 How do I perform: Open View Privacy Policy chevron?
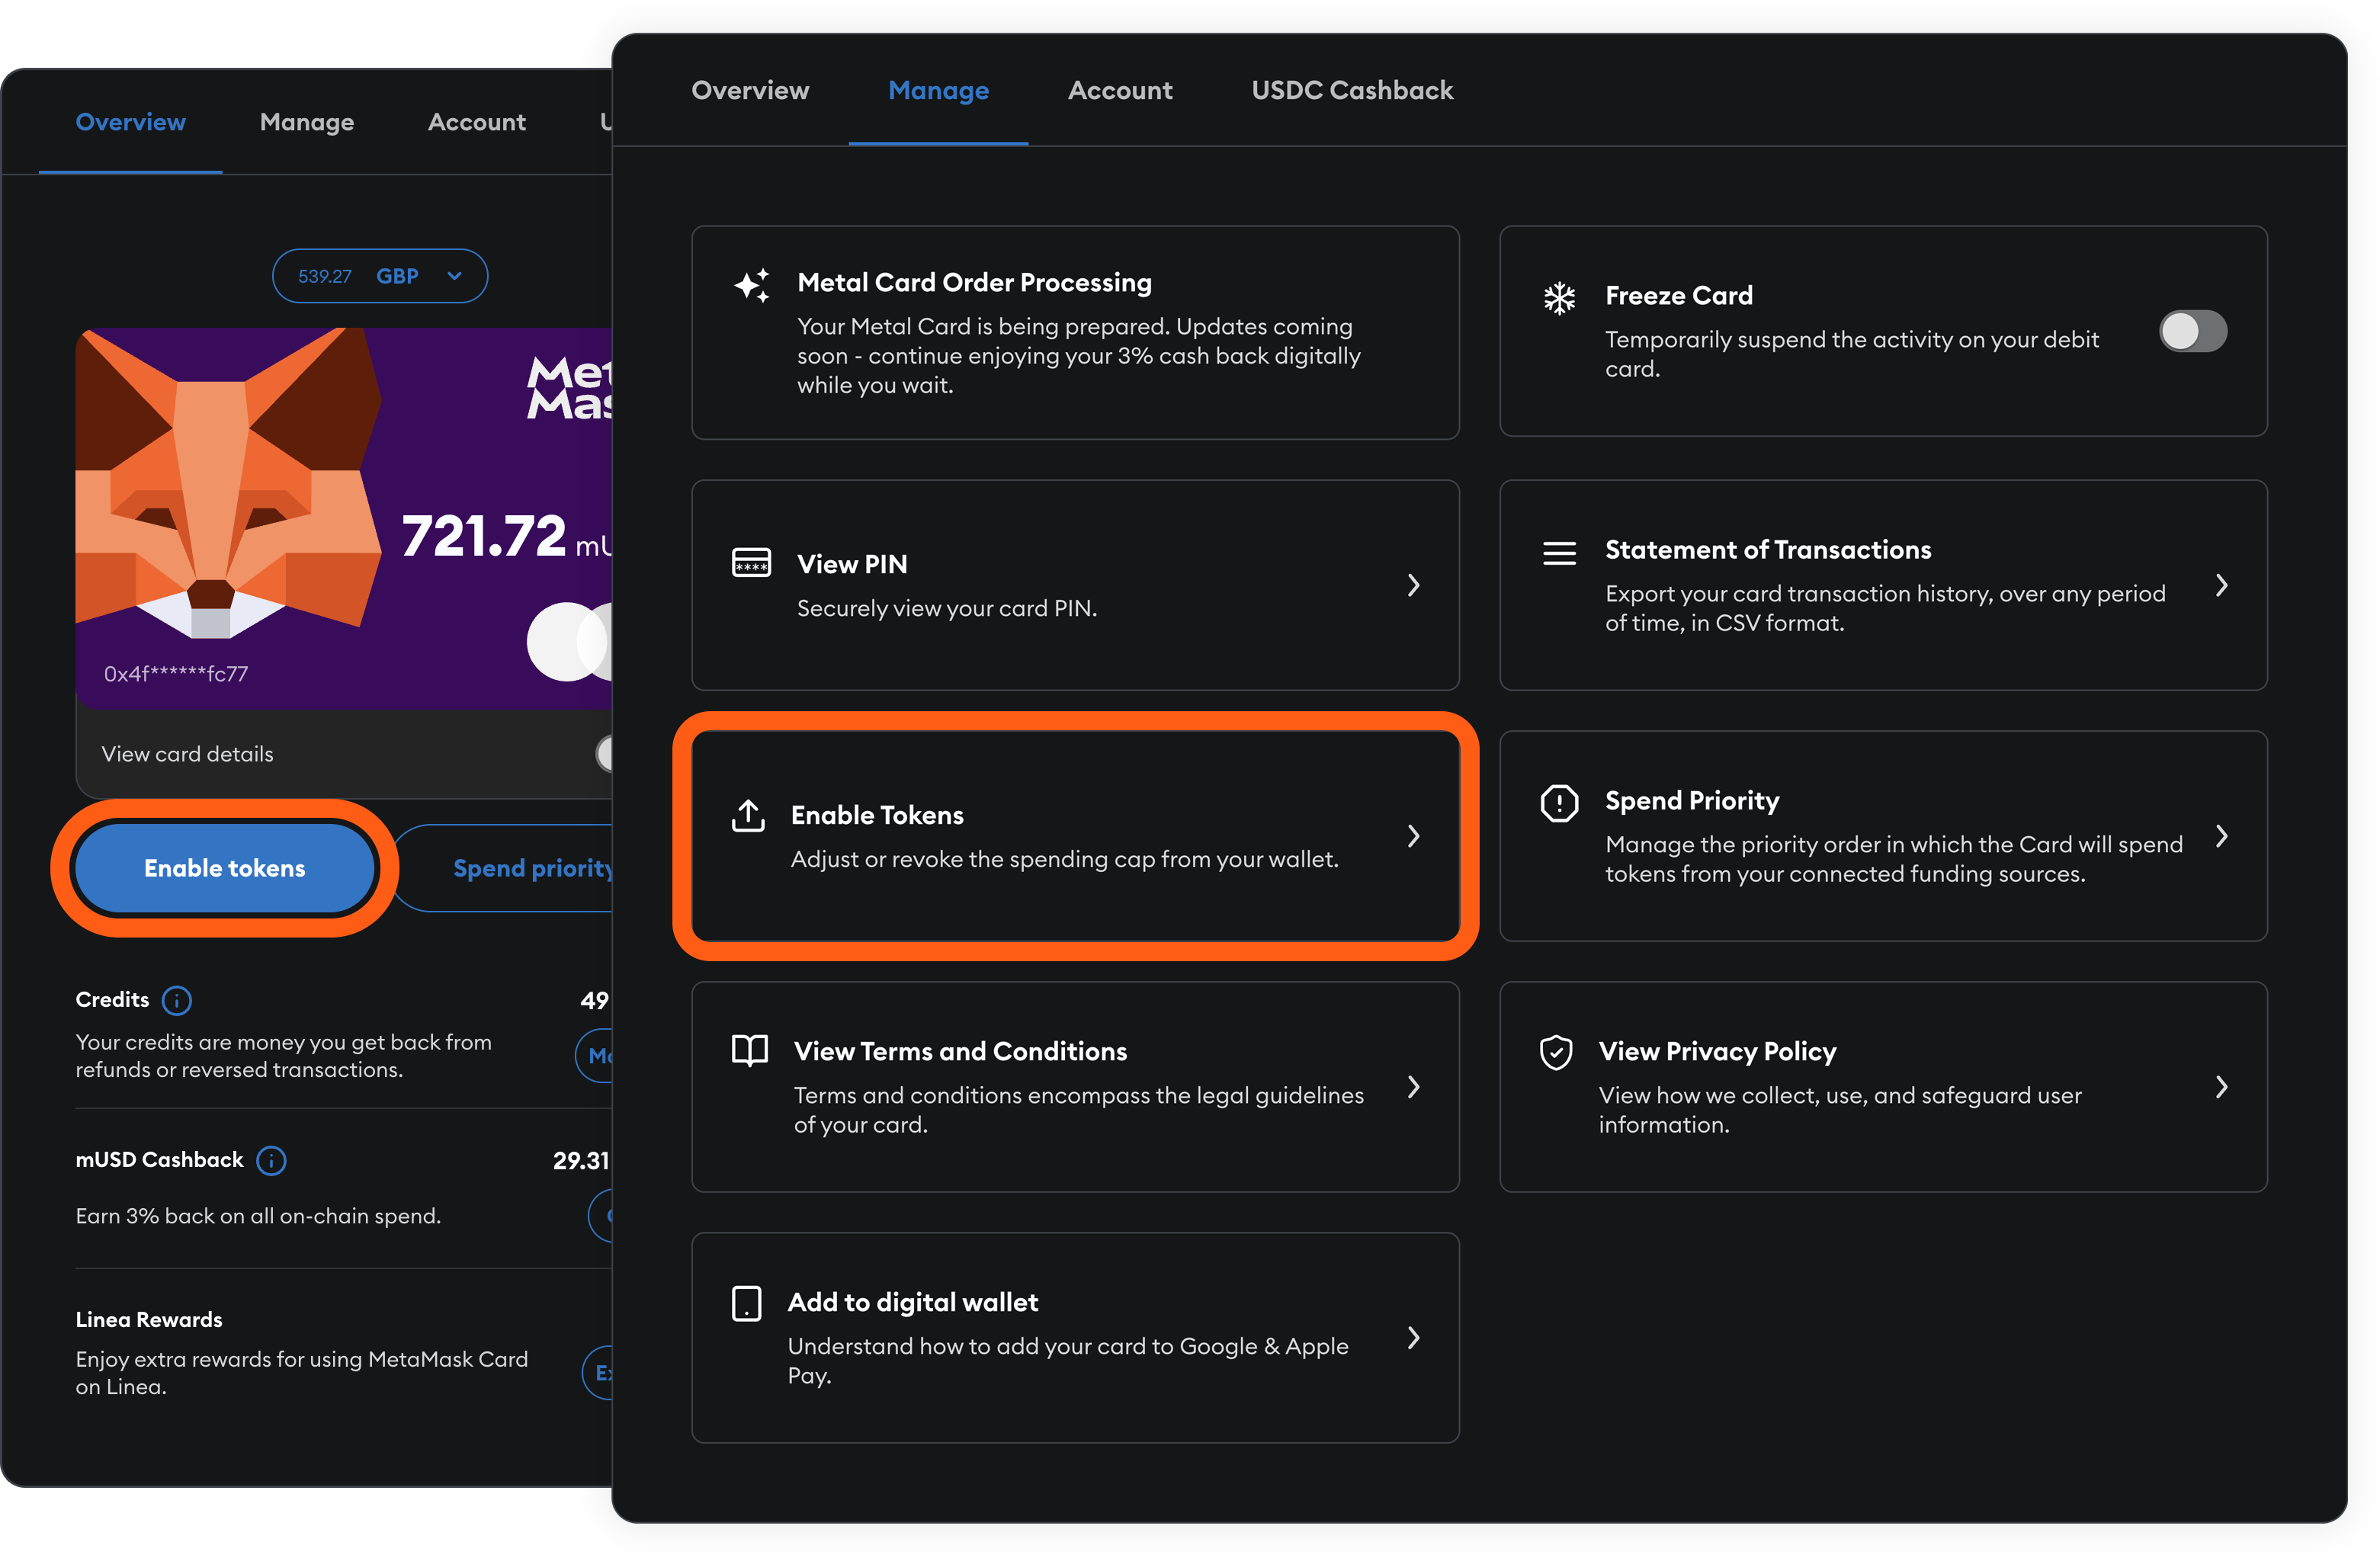[x=2221, y=1087]
